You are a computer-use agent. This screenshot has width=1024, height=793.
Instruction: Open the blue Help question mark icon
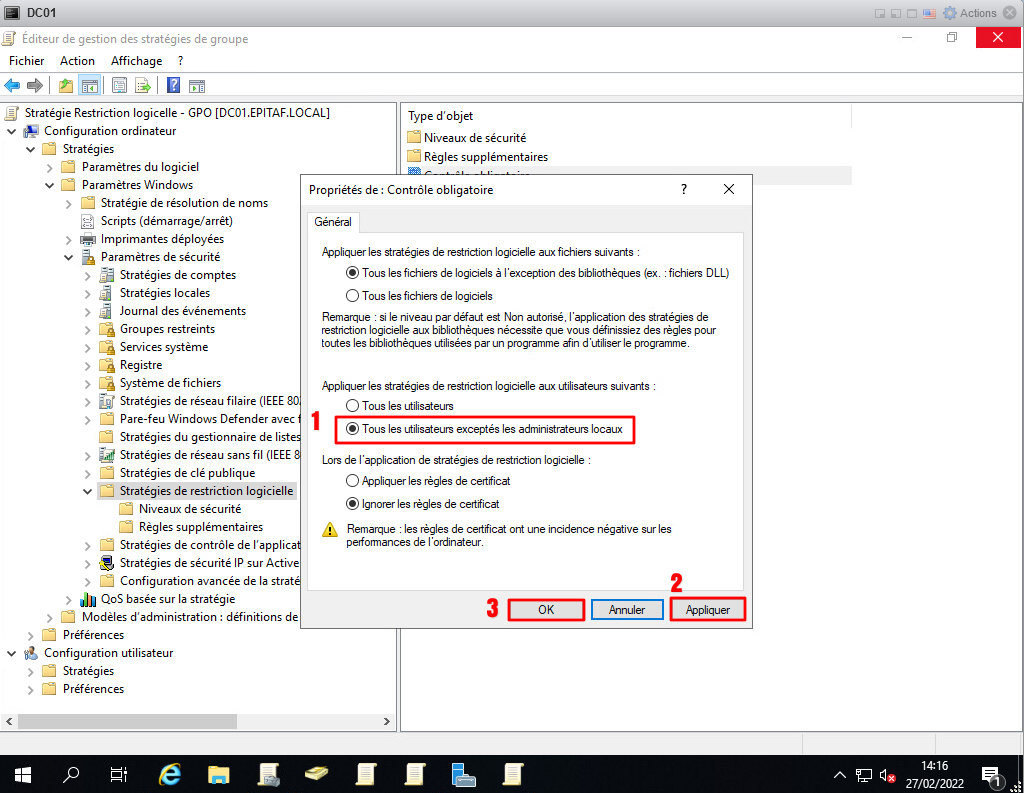[x=173, y=85]
